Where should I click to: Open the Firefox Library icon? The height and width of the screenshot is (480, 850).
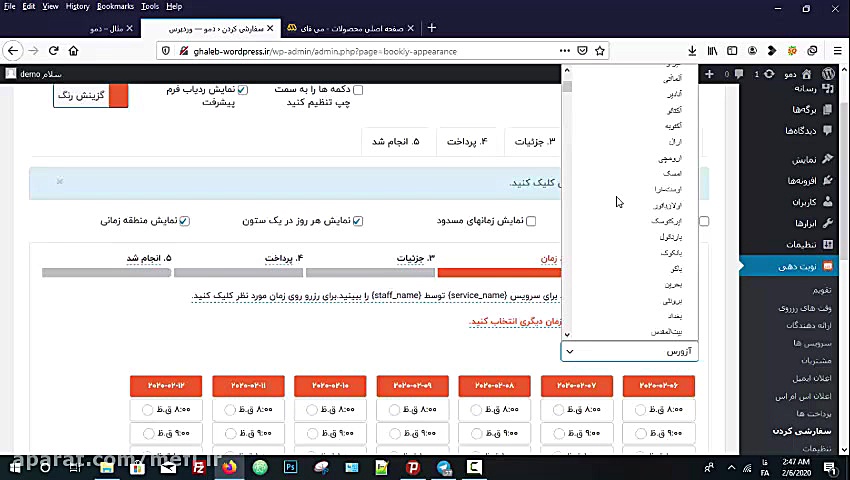click(712, 51)
